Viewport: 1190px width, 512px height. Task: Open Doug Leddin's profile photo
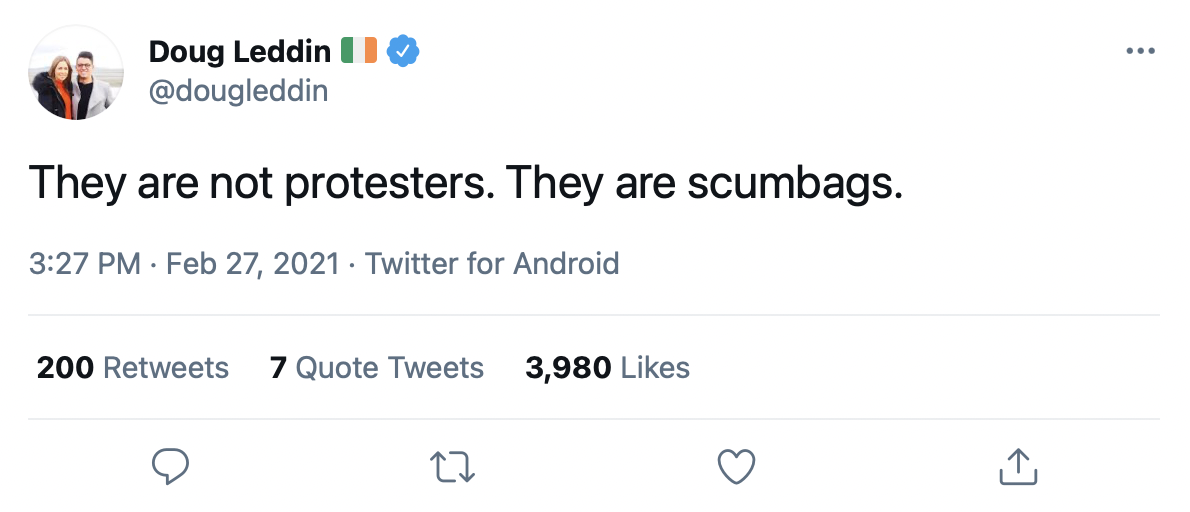click(76, 72)
